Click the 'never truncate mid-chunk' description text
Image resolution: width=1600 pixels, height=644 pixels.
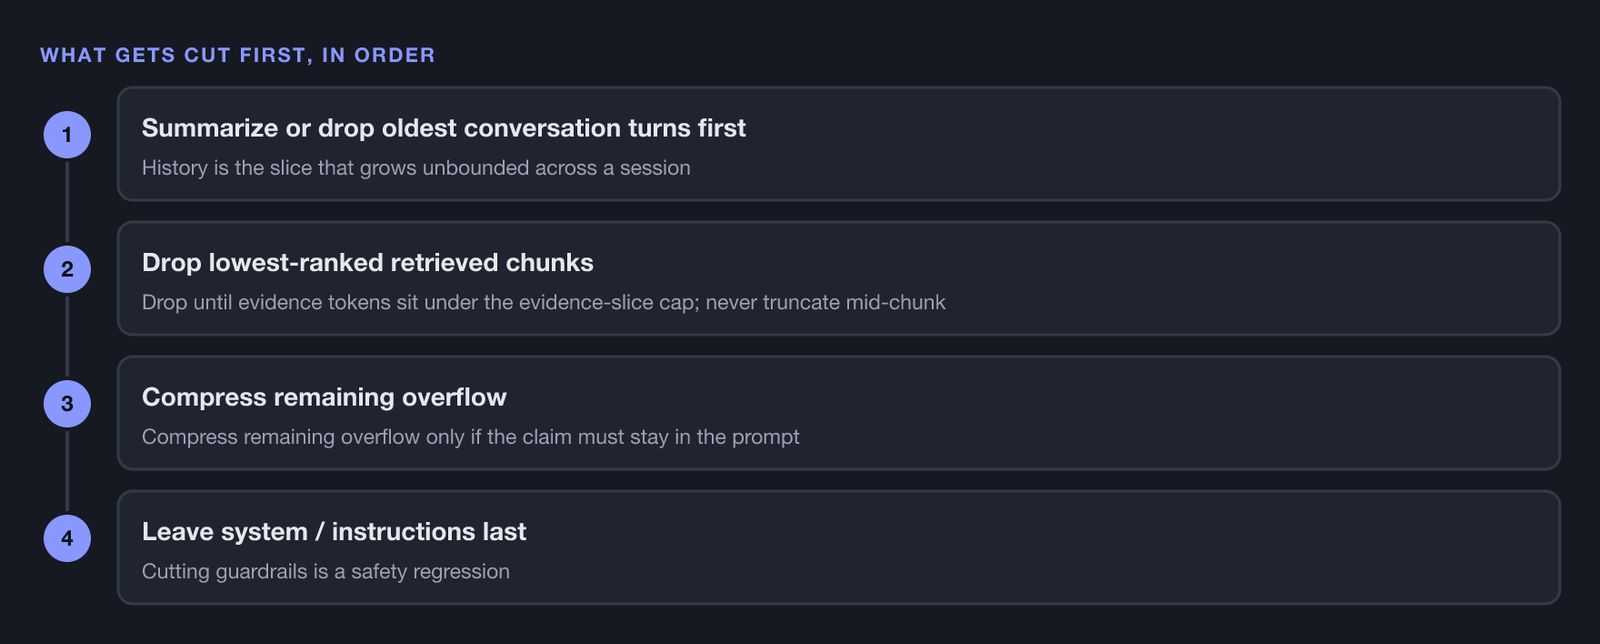825,302
